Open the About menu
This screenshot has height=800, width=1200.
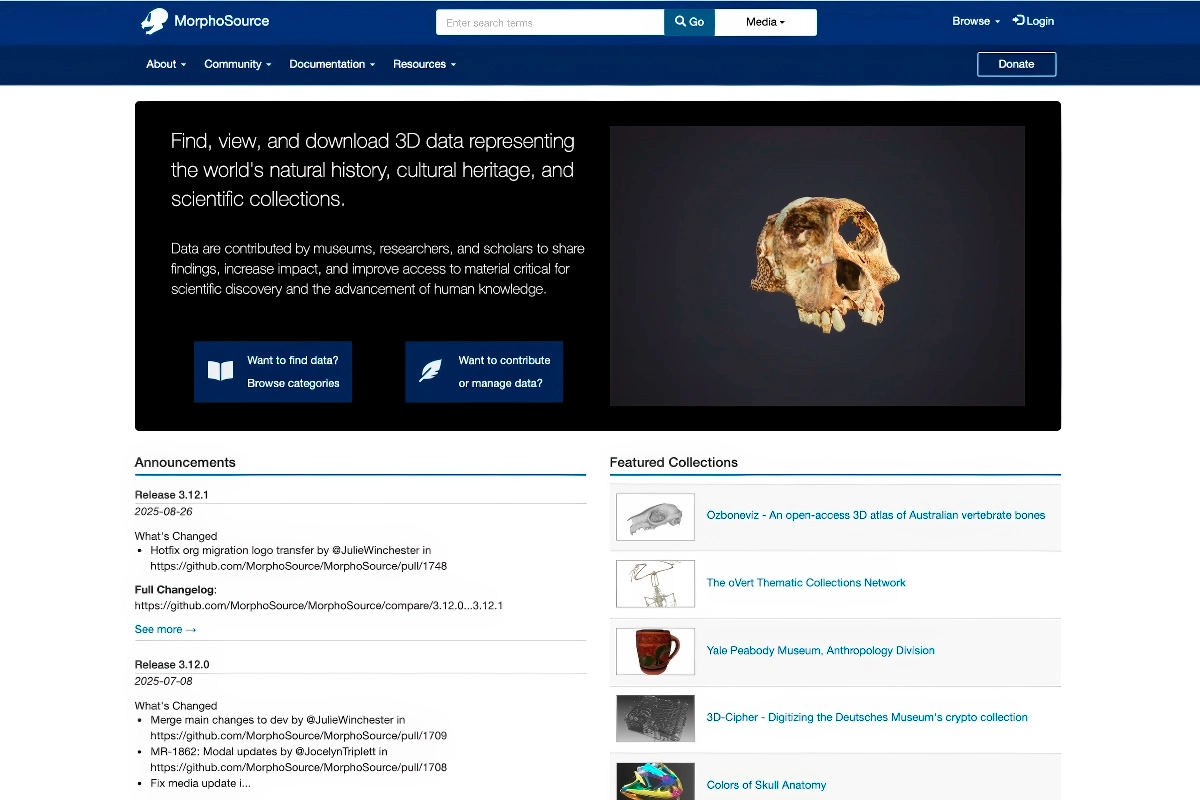166,64
